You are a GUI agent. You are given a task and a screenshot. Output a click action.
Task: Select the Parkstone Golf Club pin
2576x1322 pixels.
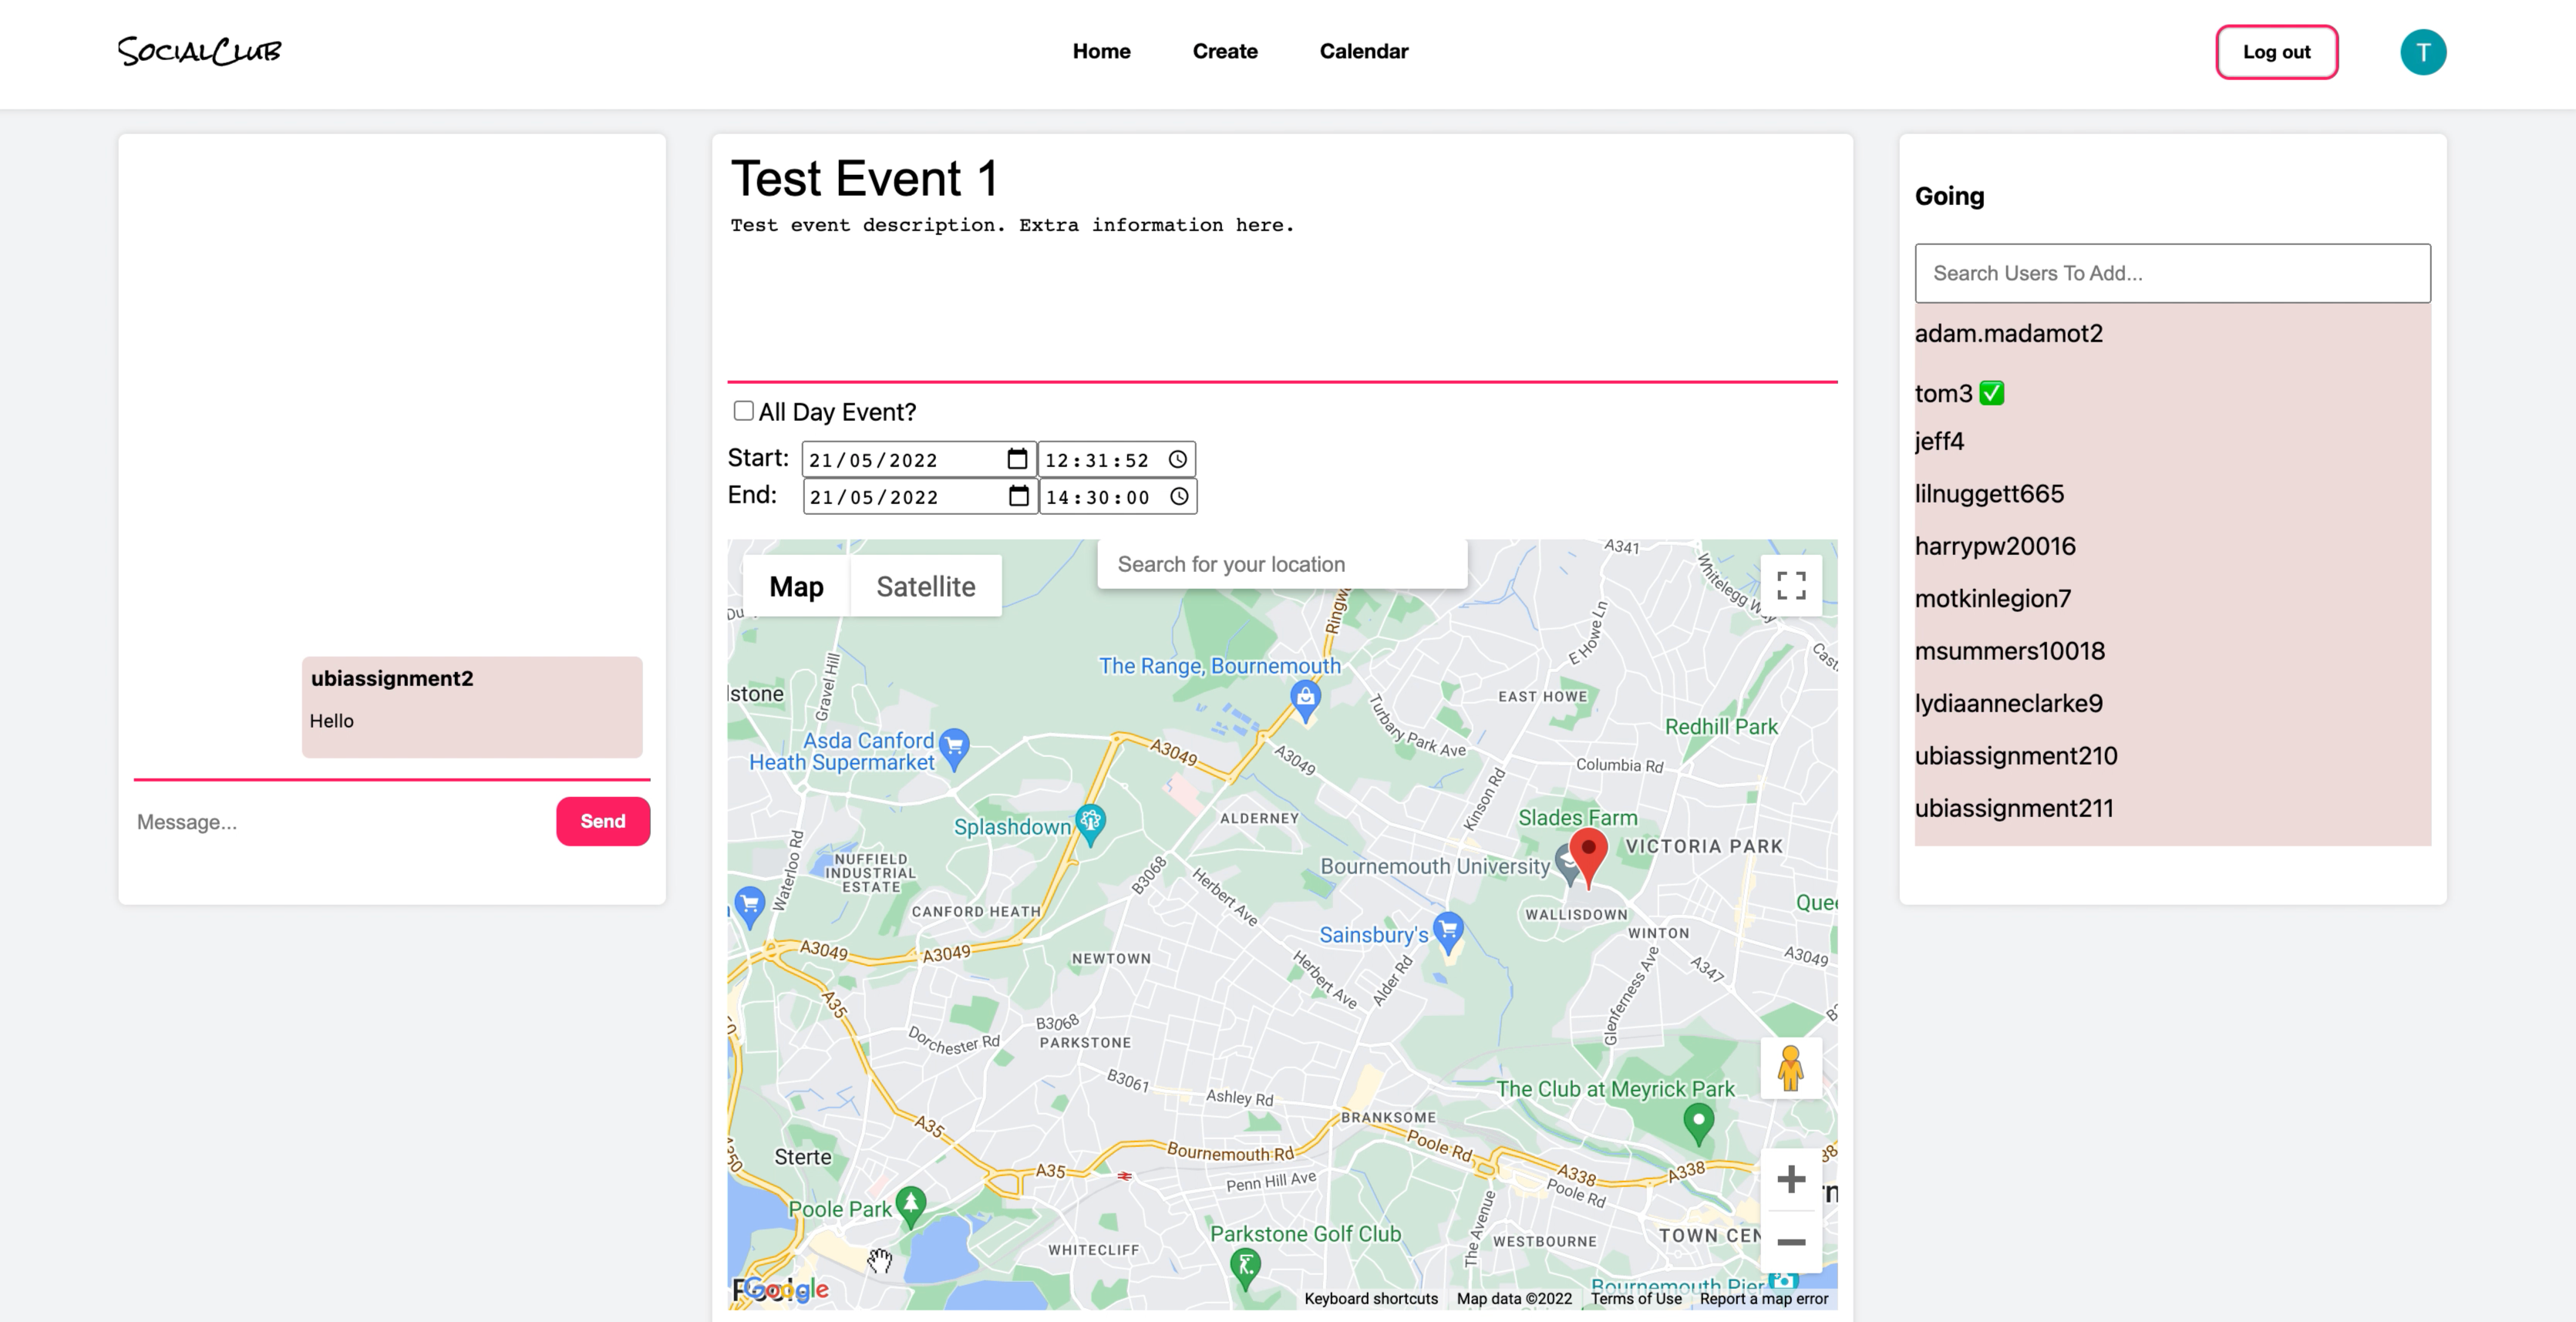click(1244, 1268)
